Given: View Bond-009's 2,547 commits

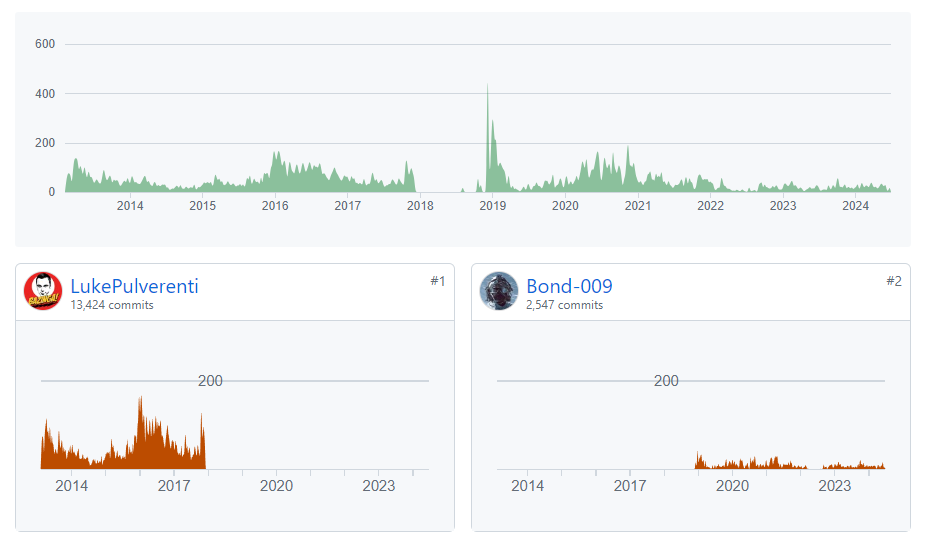Looking at the screenshot, I should click(x=564, y=305).
